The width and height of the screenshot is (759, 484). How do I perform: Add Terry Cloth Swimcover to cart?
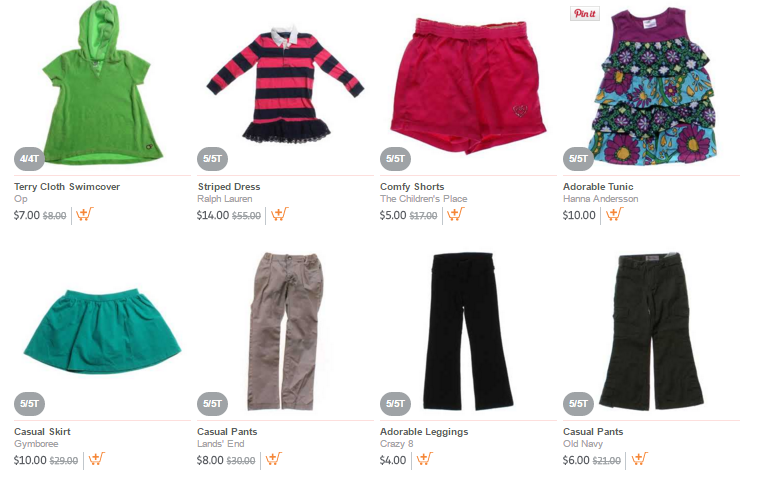(85, 214)
